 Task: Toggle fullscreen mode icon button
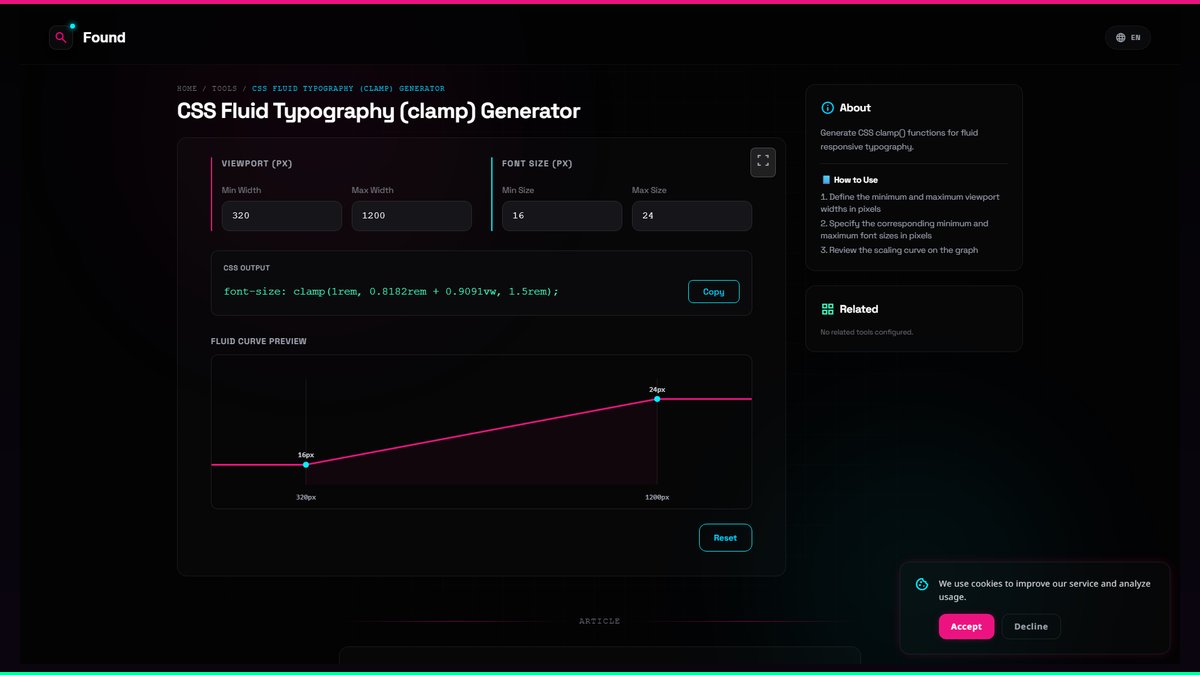tap(763, 162)
